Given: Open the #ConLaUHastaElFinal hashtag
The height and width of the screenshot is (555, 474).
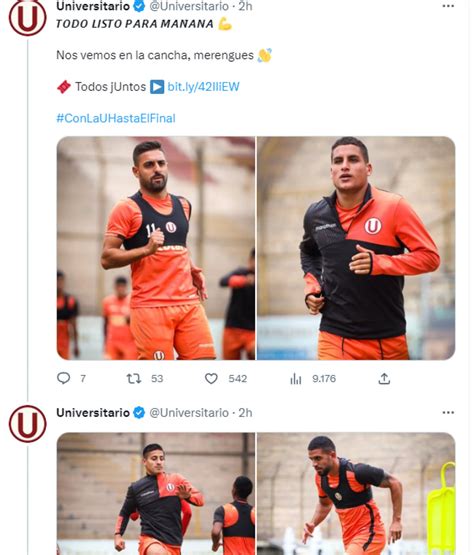Looking at the screenshot, I should click(116, 118).
